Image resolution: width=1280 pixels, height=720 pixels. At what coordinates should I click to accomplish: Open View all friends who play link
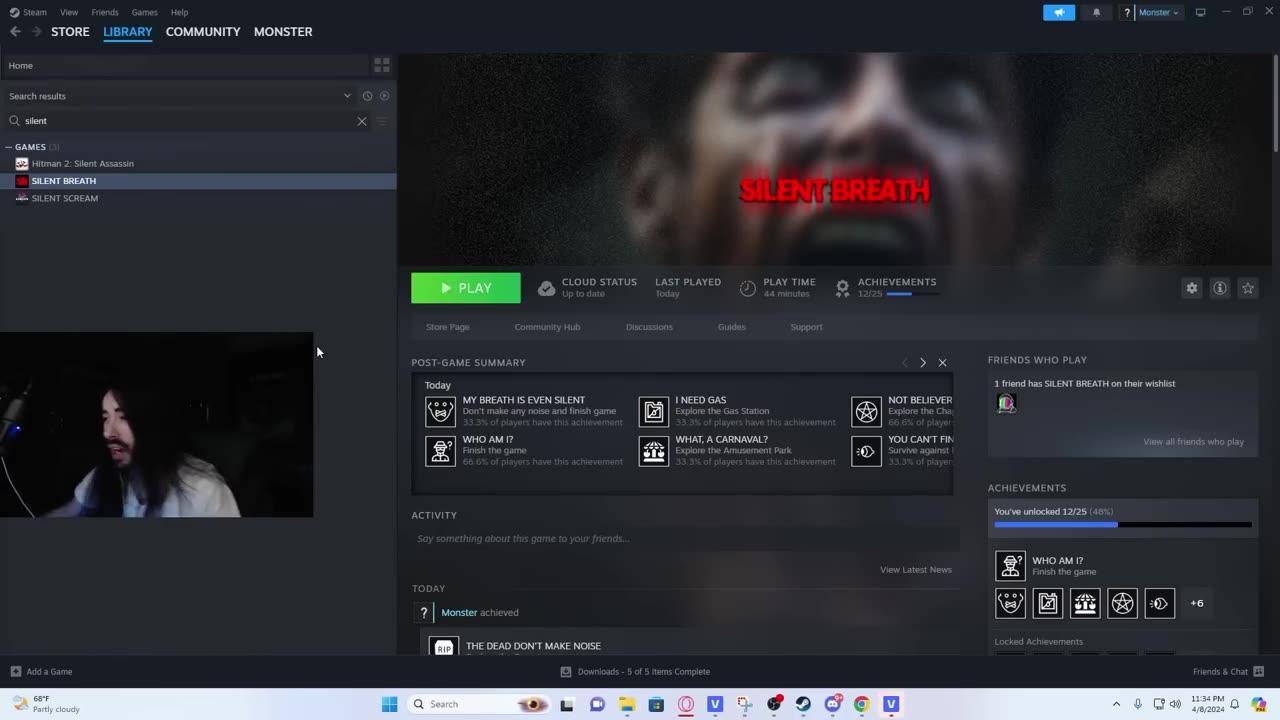pos(1193,441)
